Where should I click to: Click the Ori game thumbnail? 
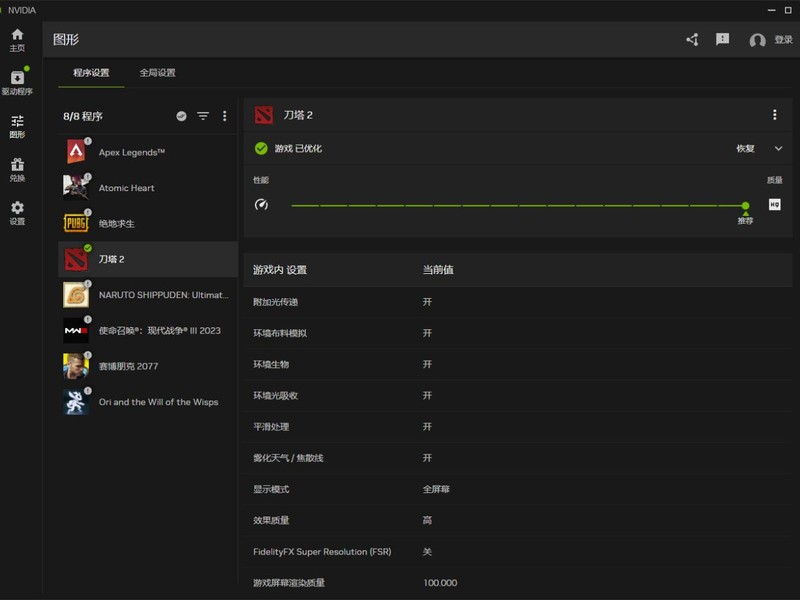76,402
